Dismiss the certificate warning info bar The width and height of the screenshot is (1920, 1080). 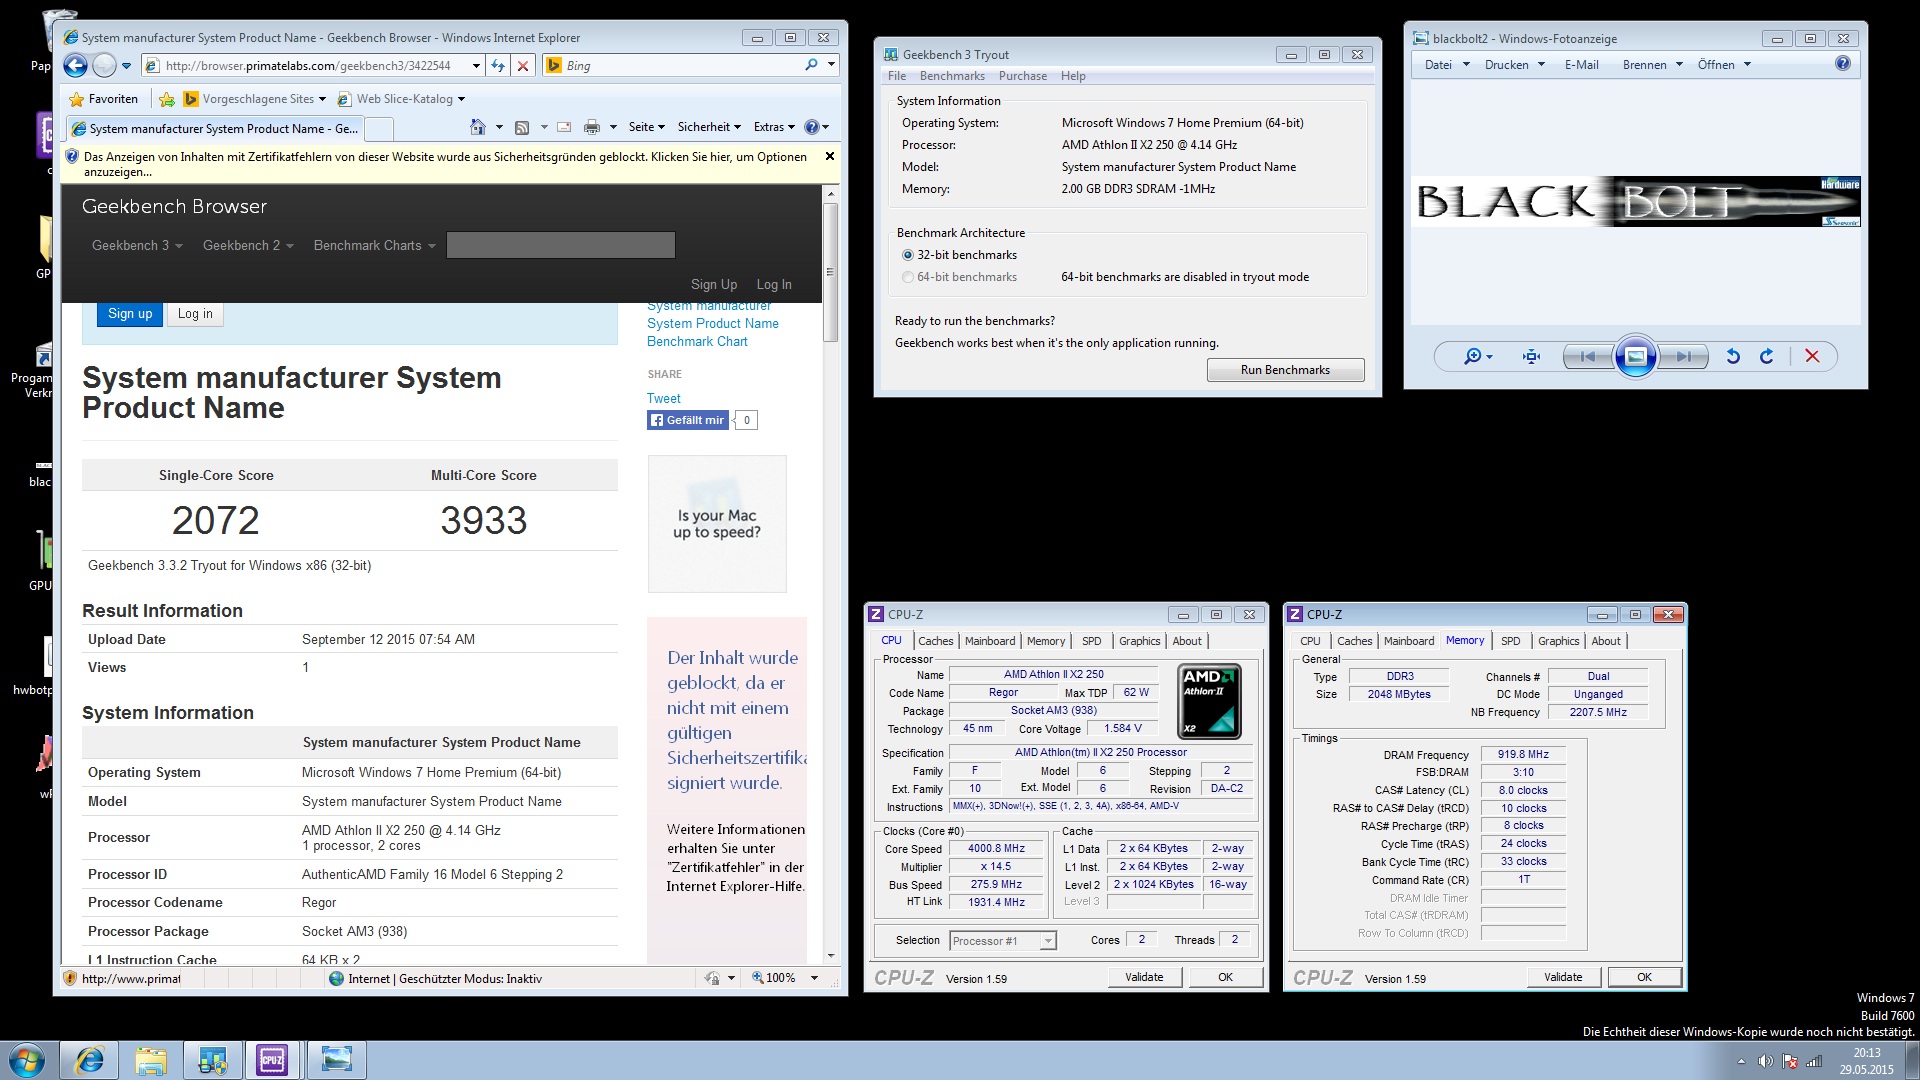(829, 157)
